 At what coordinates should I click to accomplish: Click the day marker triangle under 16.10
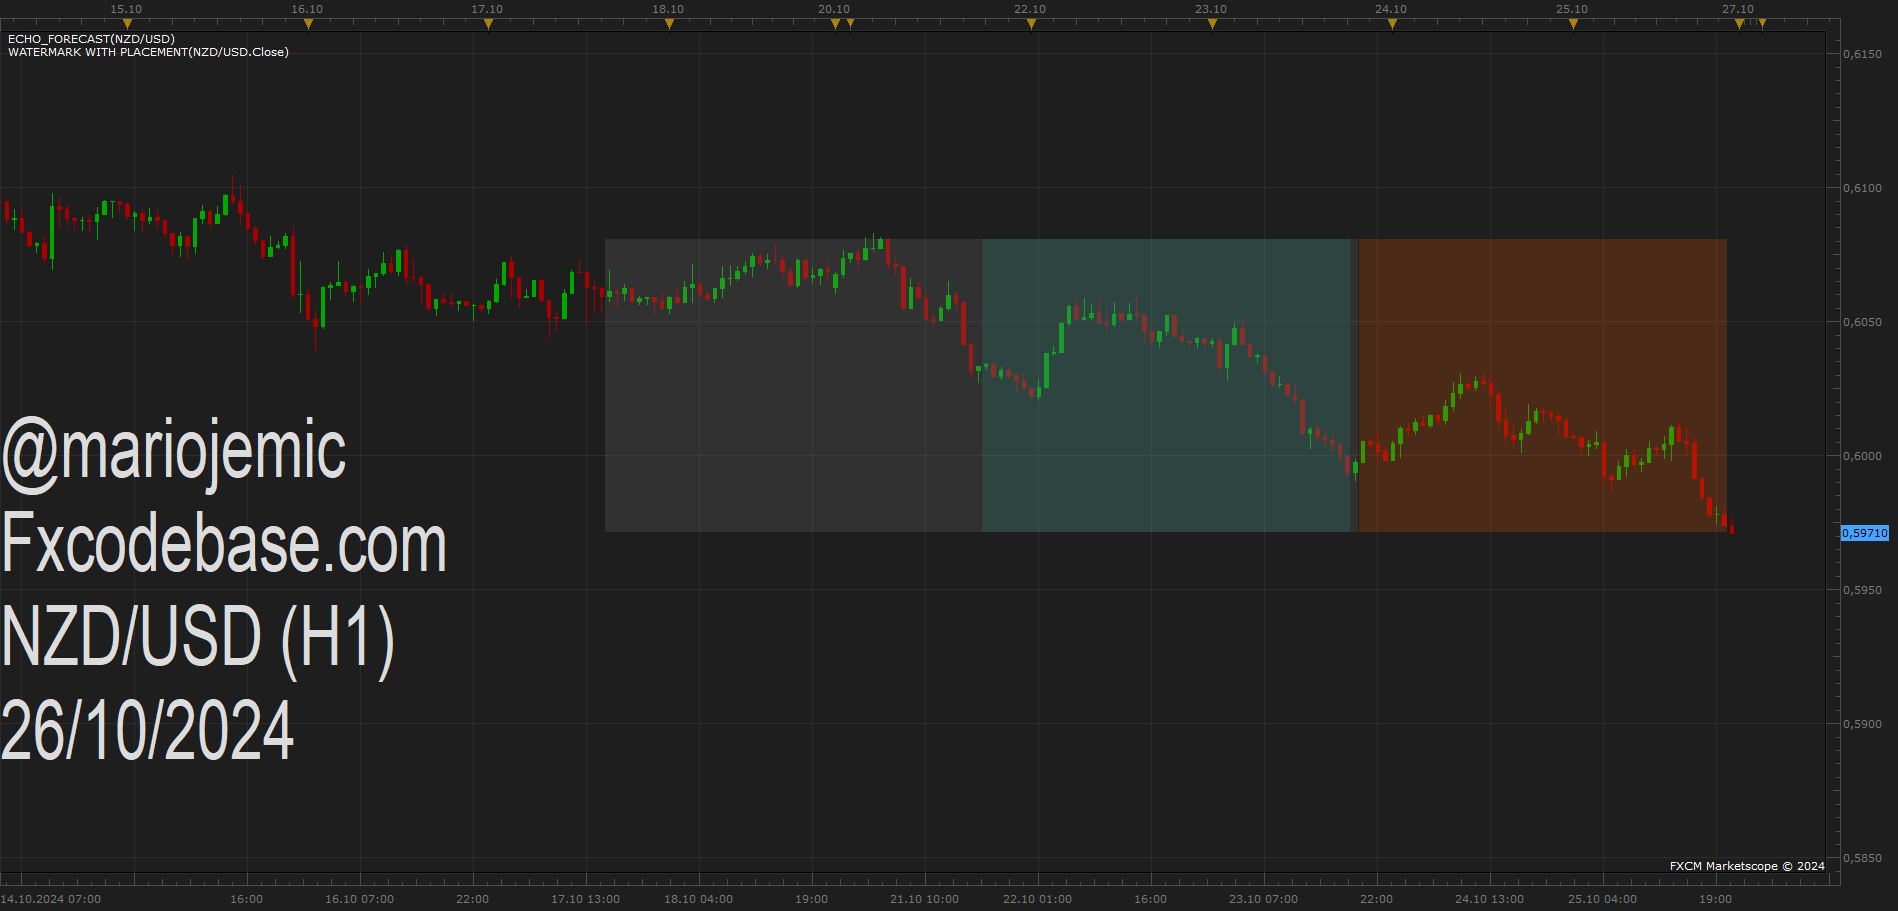308,24
